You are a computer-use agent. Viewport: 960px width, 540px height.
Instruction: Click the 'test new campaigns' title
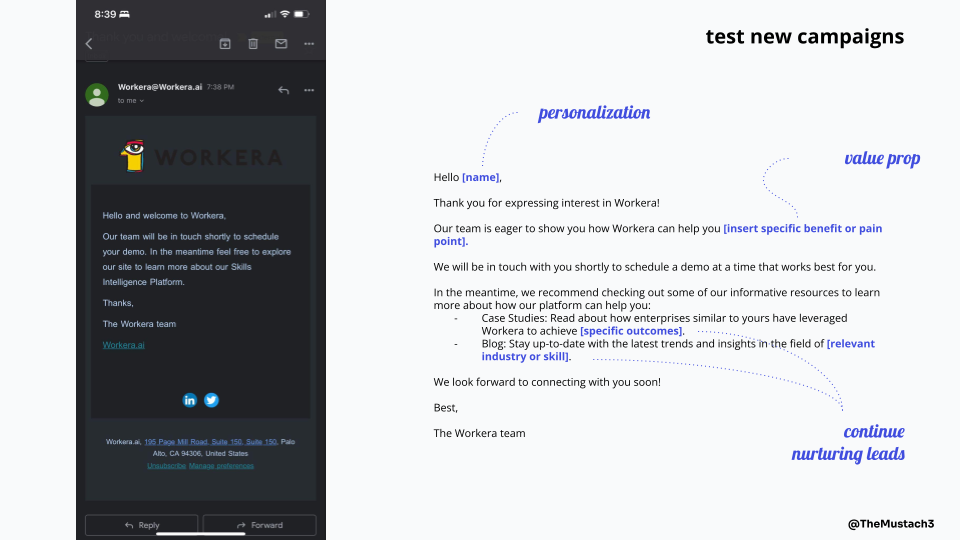(x=804, y=36)
